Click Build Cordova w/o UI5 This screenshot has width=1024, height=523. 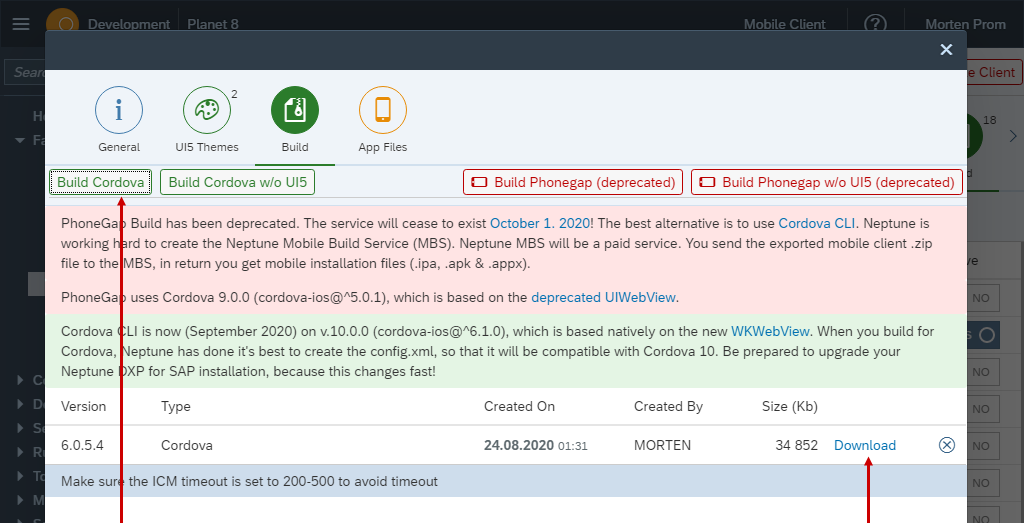pos(238,182)
